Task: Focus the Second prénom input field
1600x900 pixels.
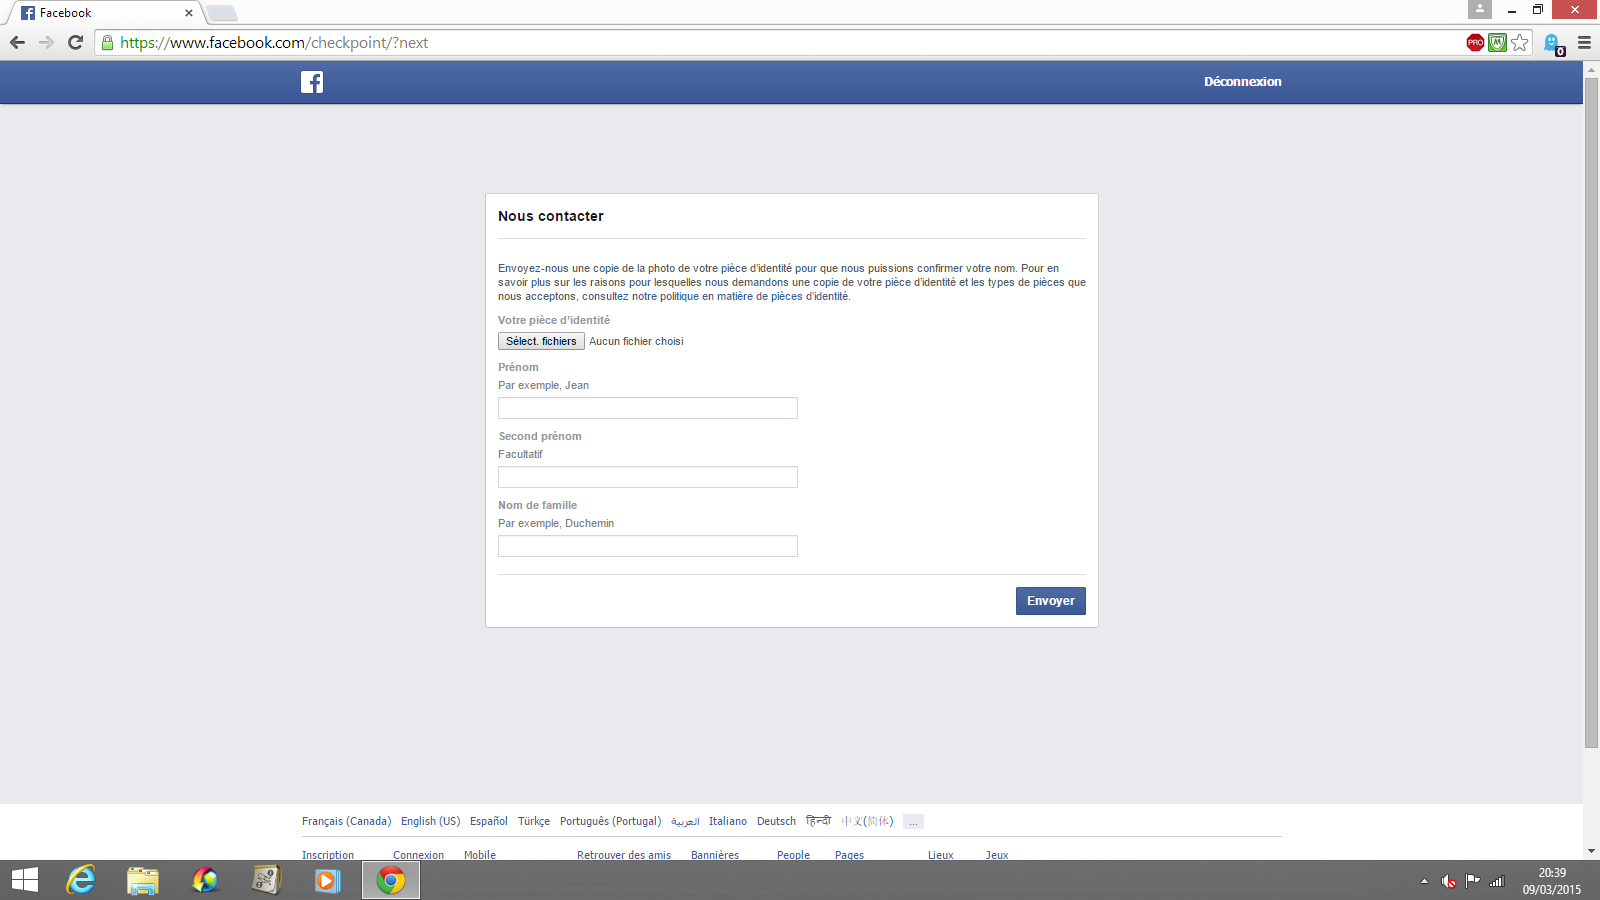Action: click(x=648, y=477)
